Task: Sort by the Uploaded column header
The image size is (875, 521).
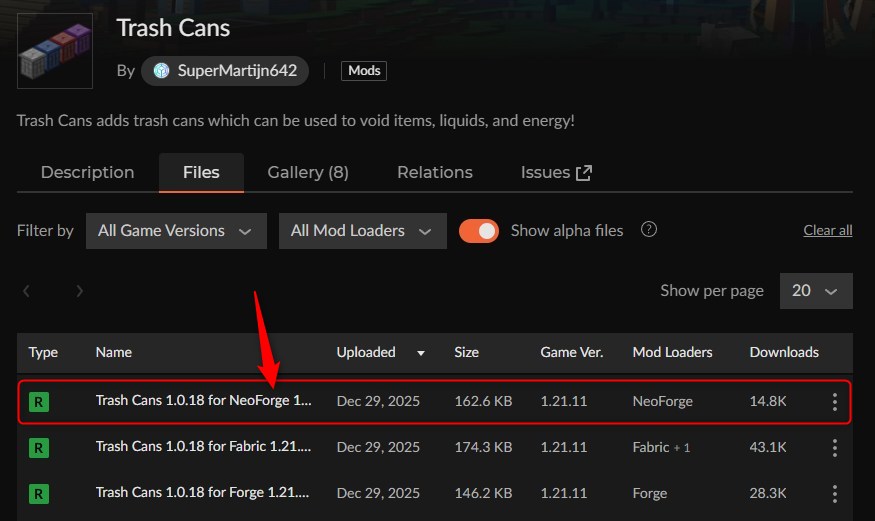Action: pyautogui.click(x=366, y=353)
